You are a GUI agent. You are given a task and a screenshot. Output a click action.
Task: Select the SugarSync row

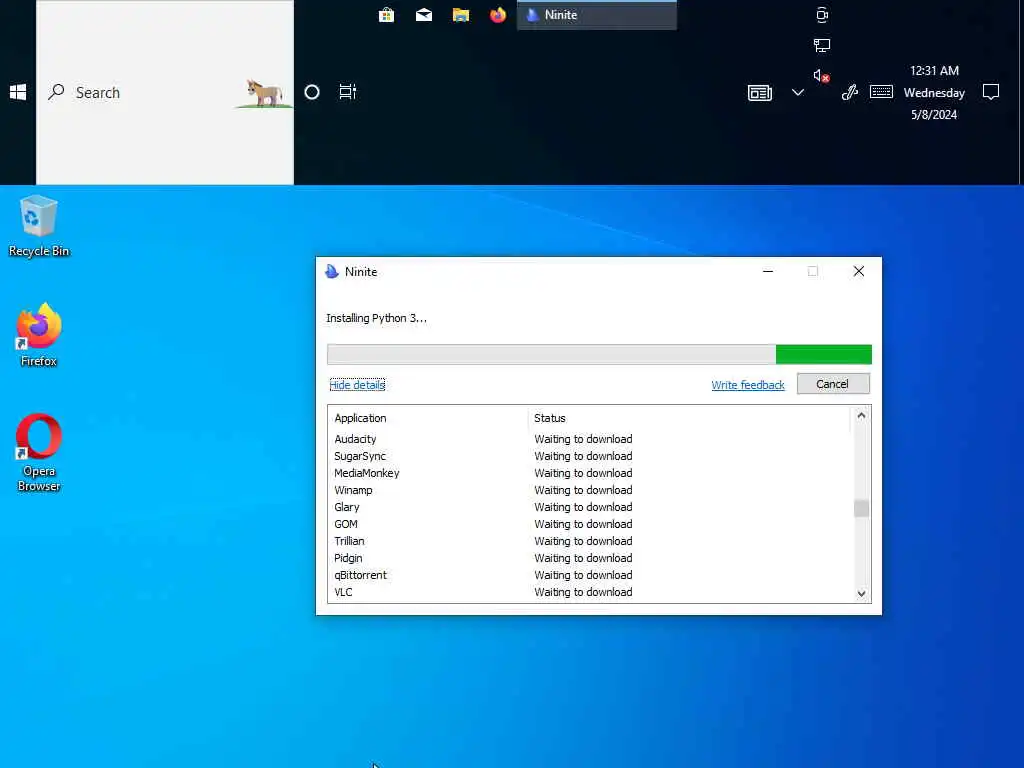pyautogui.click(x=590, y=456)
